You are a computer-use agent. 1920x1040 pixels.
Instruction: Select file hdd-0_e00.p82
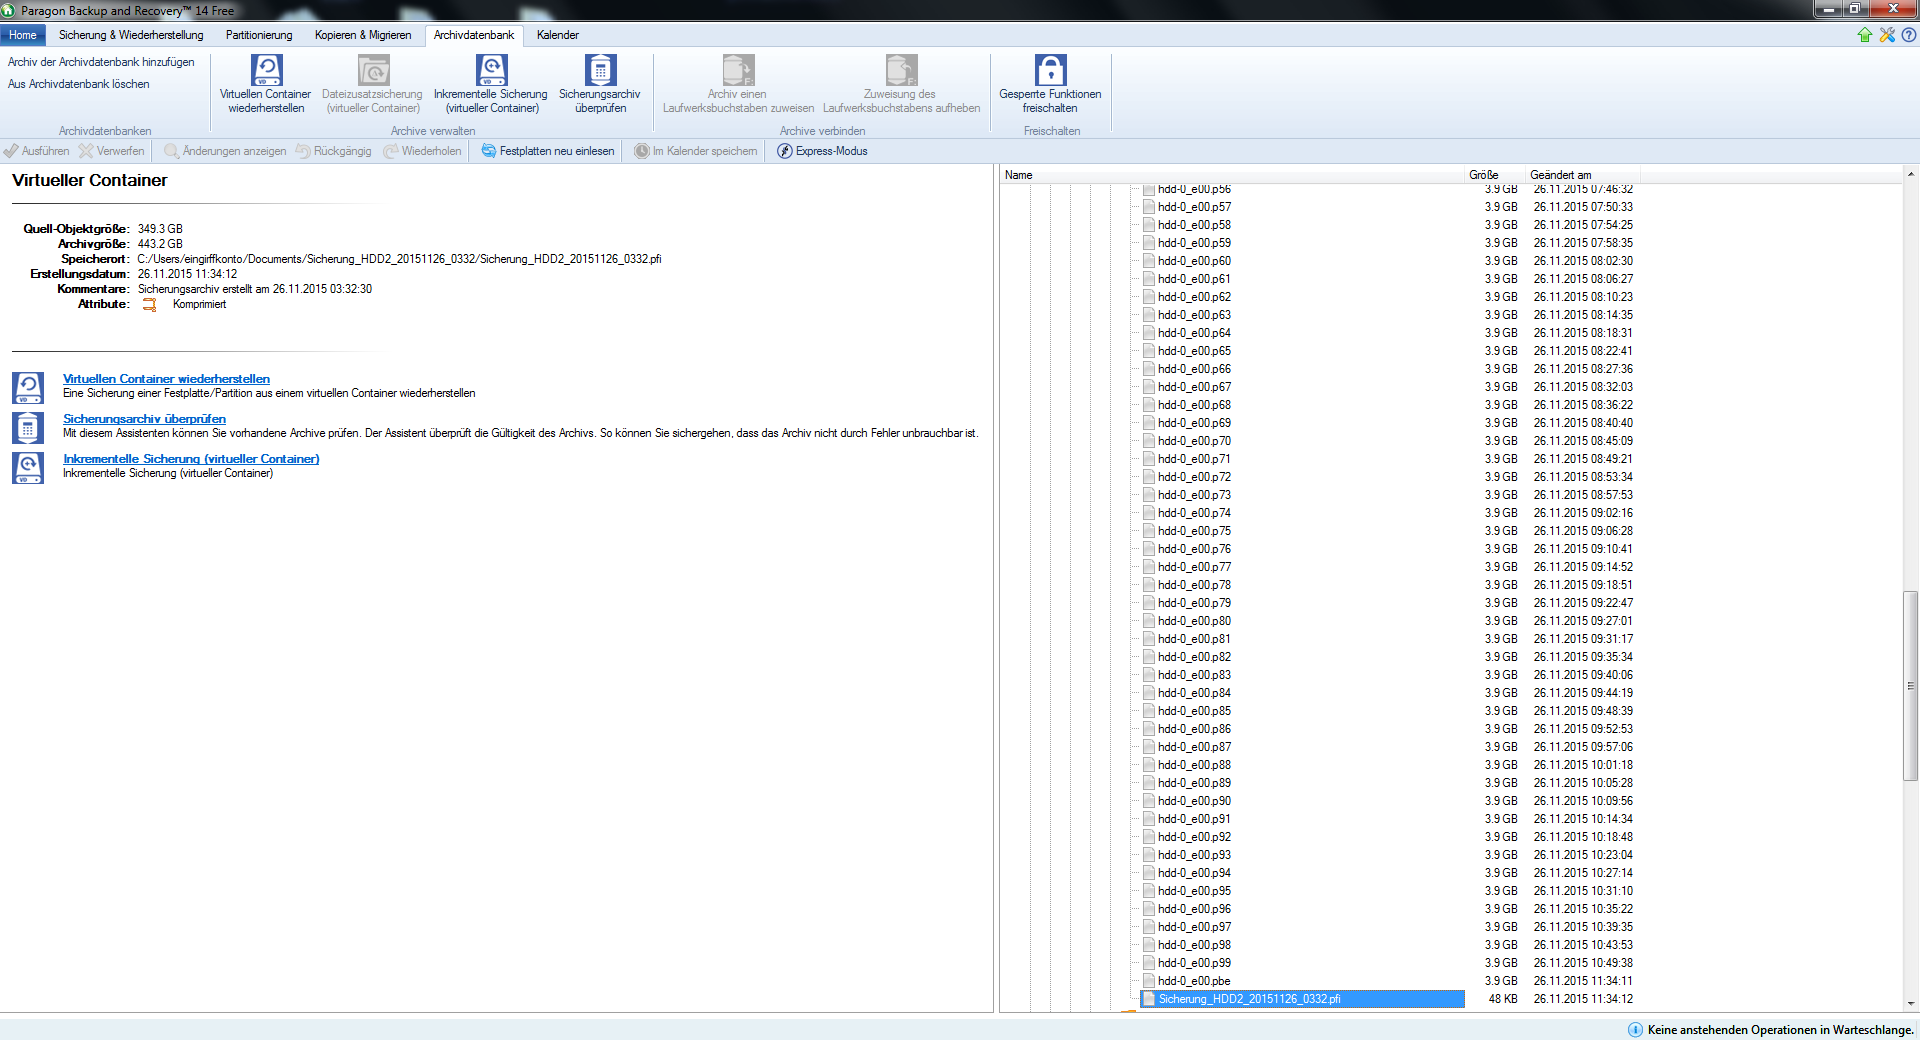click(1194, 657)
